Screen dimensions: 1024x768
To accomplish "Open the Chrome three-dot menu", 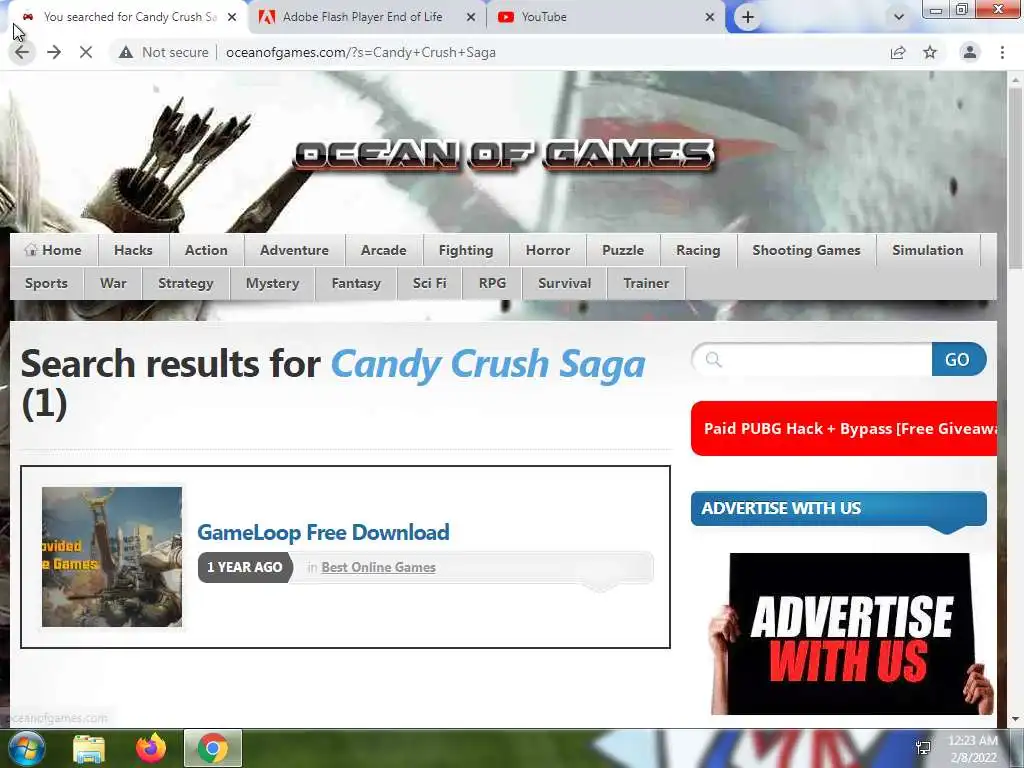I will pyautogui.click(x=1002, y=52).
